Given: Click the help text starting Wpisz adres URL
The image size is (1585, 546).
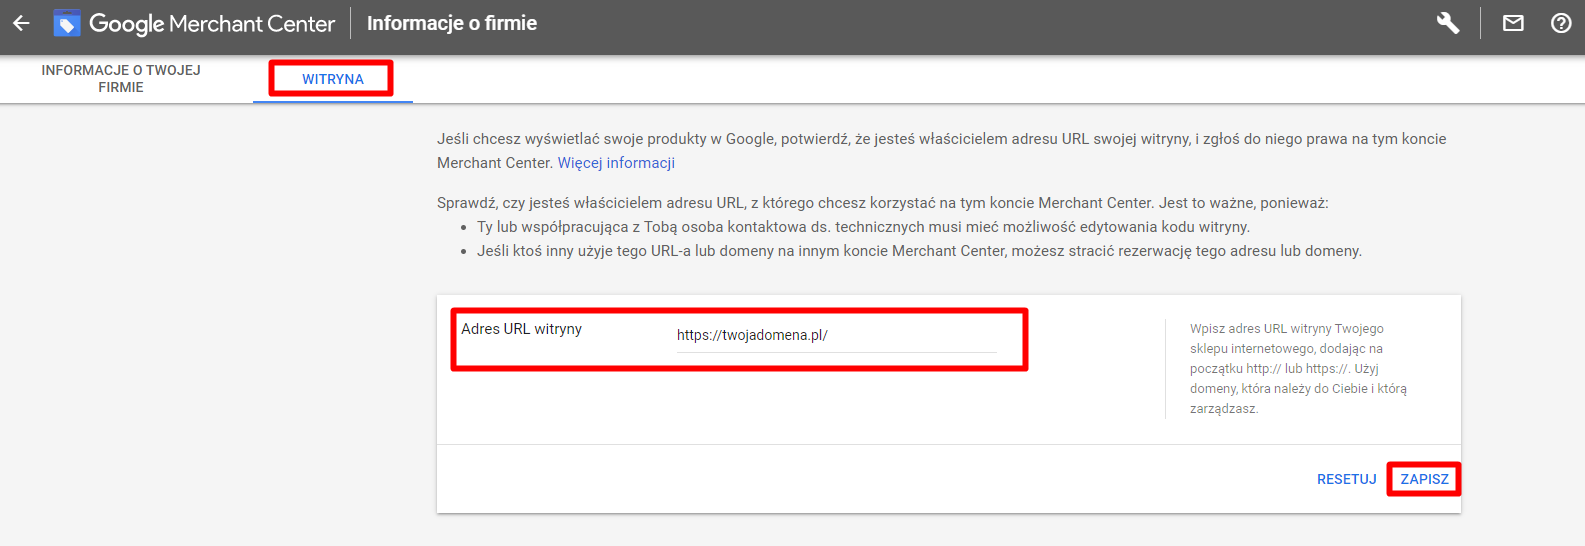Looking at the screenshot, I should (1298, 369).
